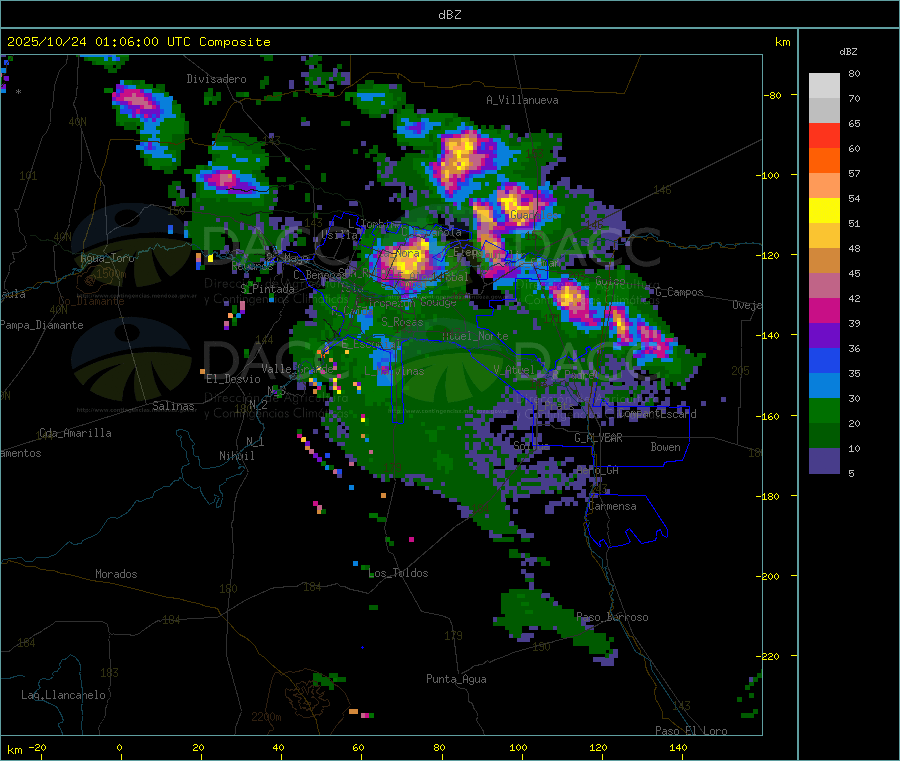Click the -160 km y-axis tick label

(768, 416)
